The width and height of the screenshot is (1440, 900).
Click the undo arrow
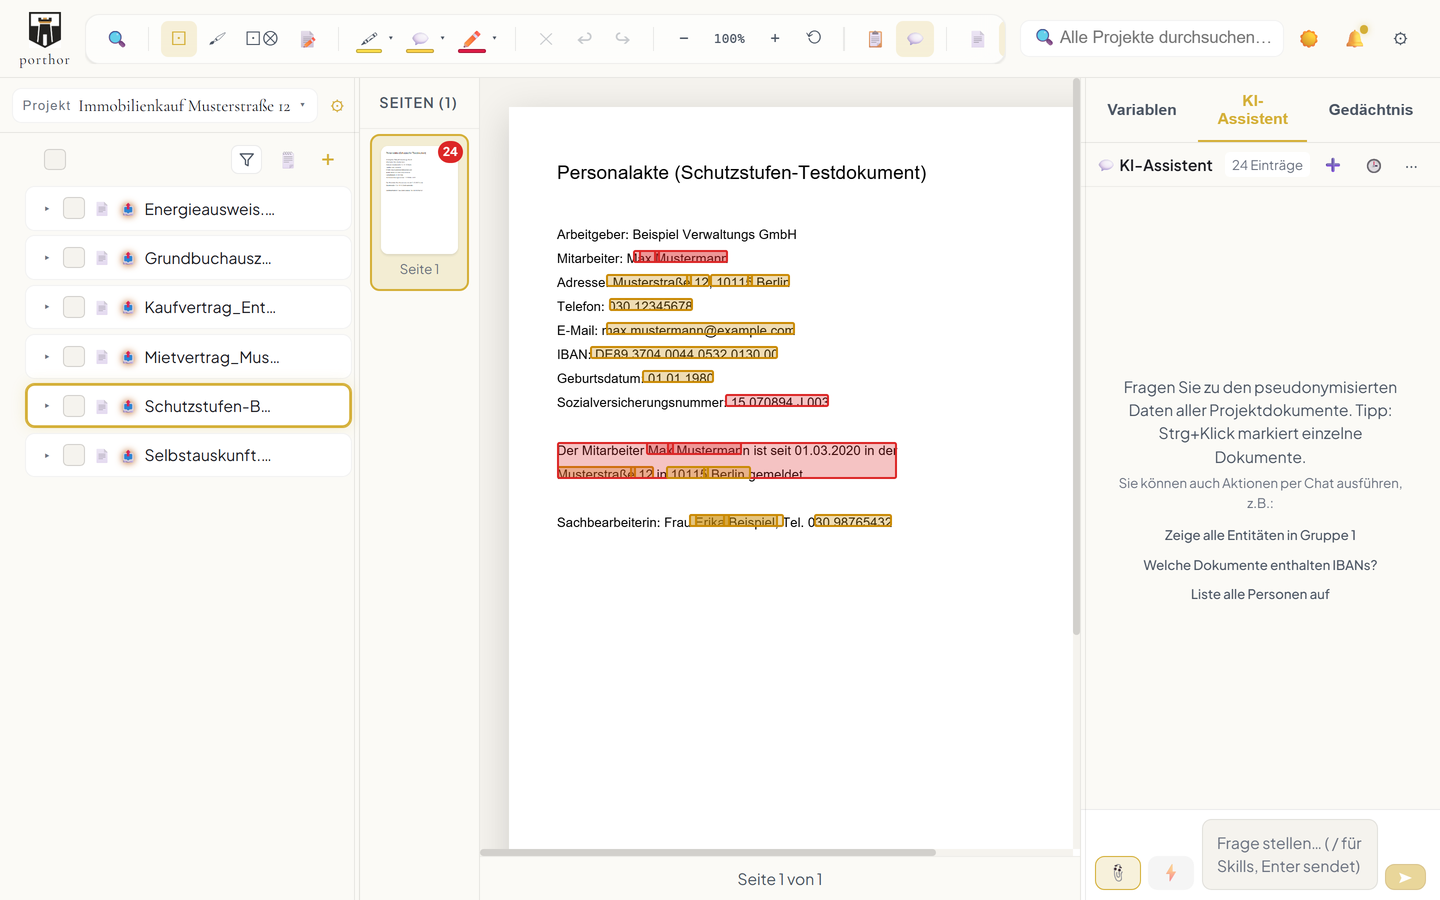point(584,39)
